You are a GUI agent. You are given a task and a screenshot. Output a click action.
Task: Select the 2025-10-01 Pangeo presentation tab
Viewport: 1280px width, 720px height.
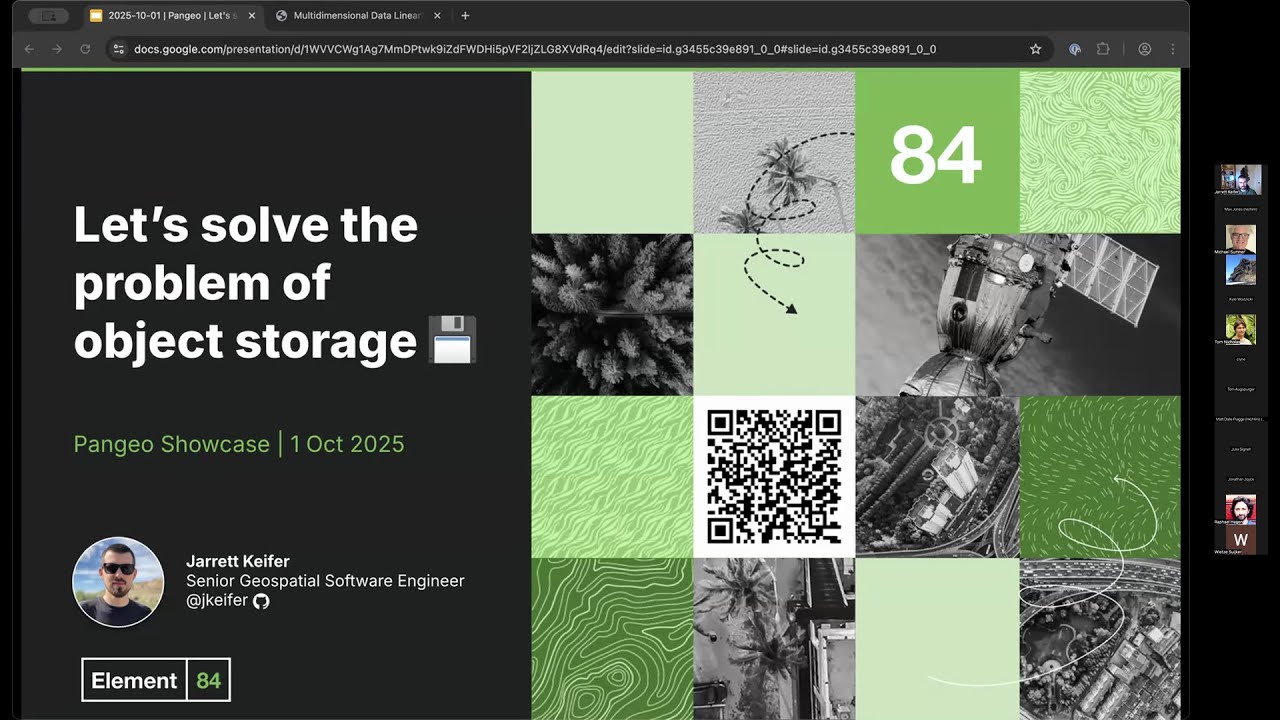pyautogui.click(x=172, y=16)
